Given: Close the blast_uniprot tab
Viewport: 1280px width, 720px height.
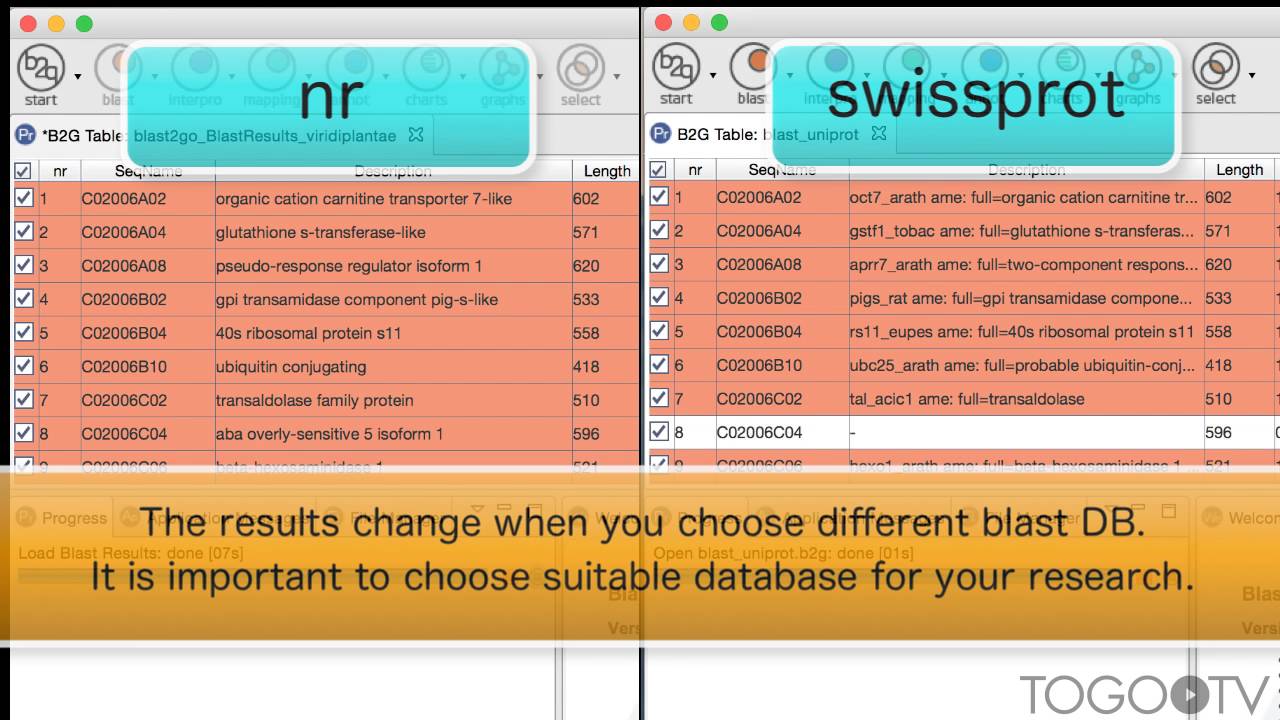Looking at the screenshot, I should click(879, 133).
